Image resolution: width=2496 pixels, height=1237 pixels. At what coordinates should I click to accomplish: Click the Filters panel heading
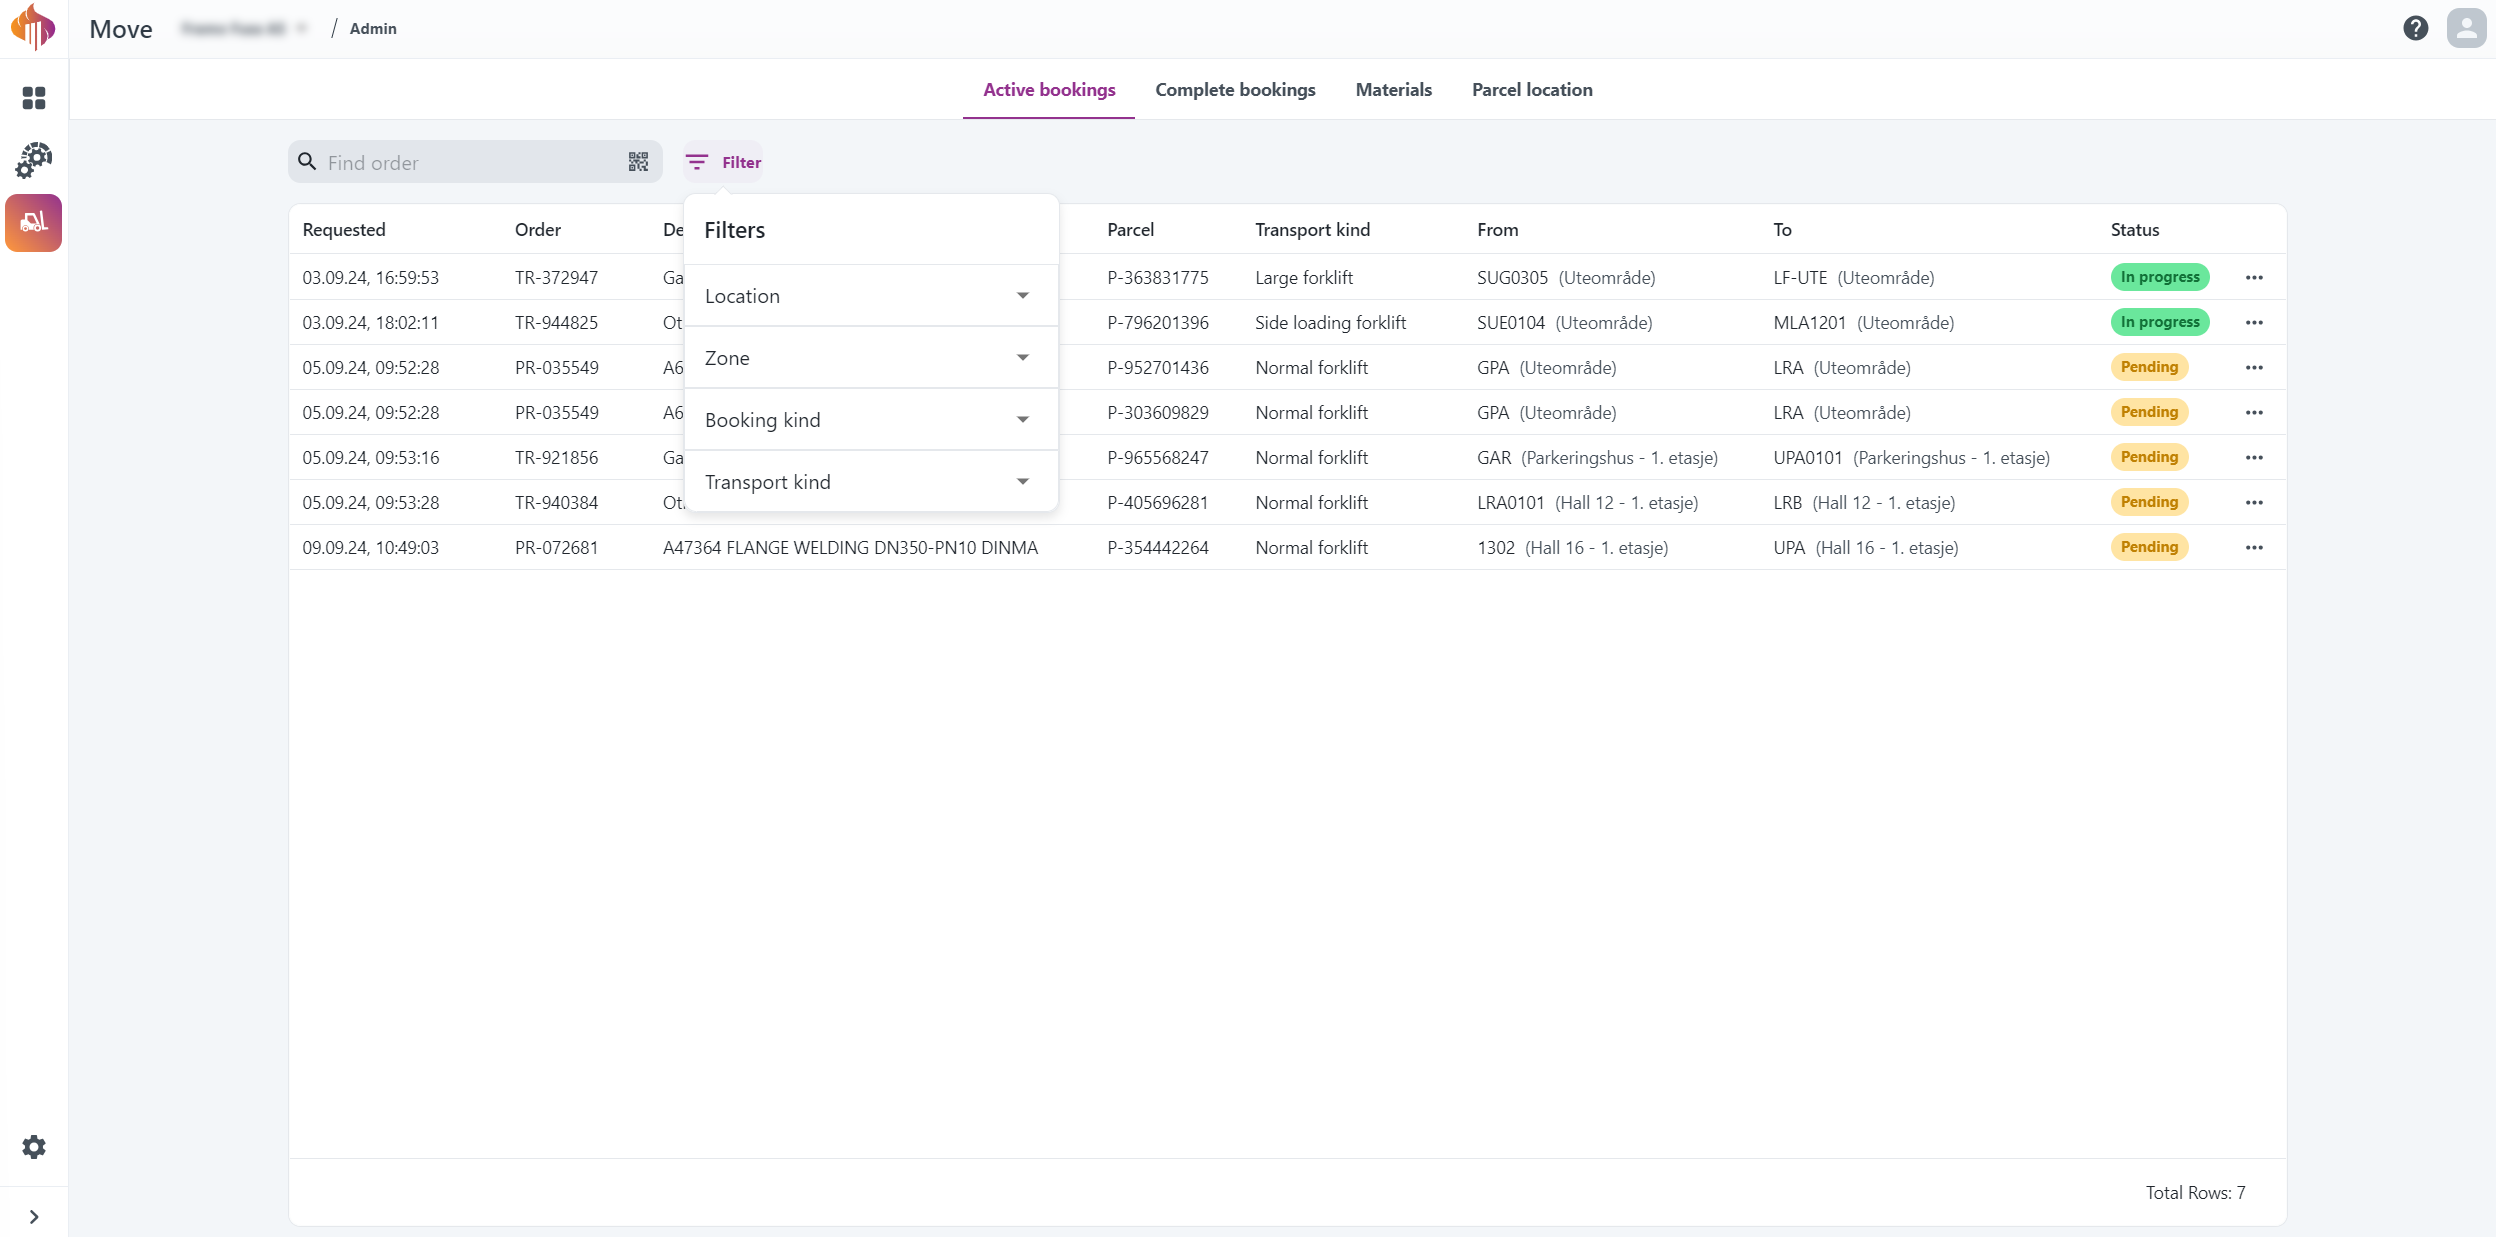coord(734,230)
